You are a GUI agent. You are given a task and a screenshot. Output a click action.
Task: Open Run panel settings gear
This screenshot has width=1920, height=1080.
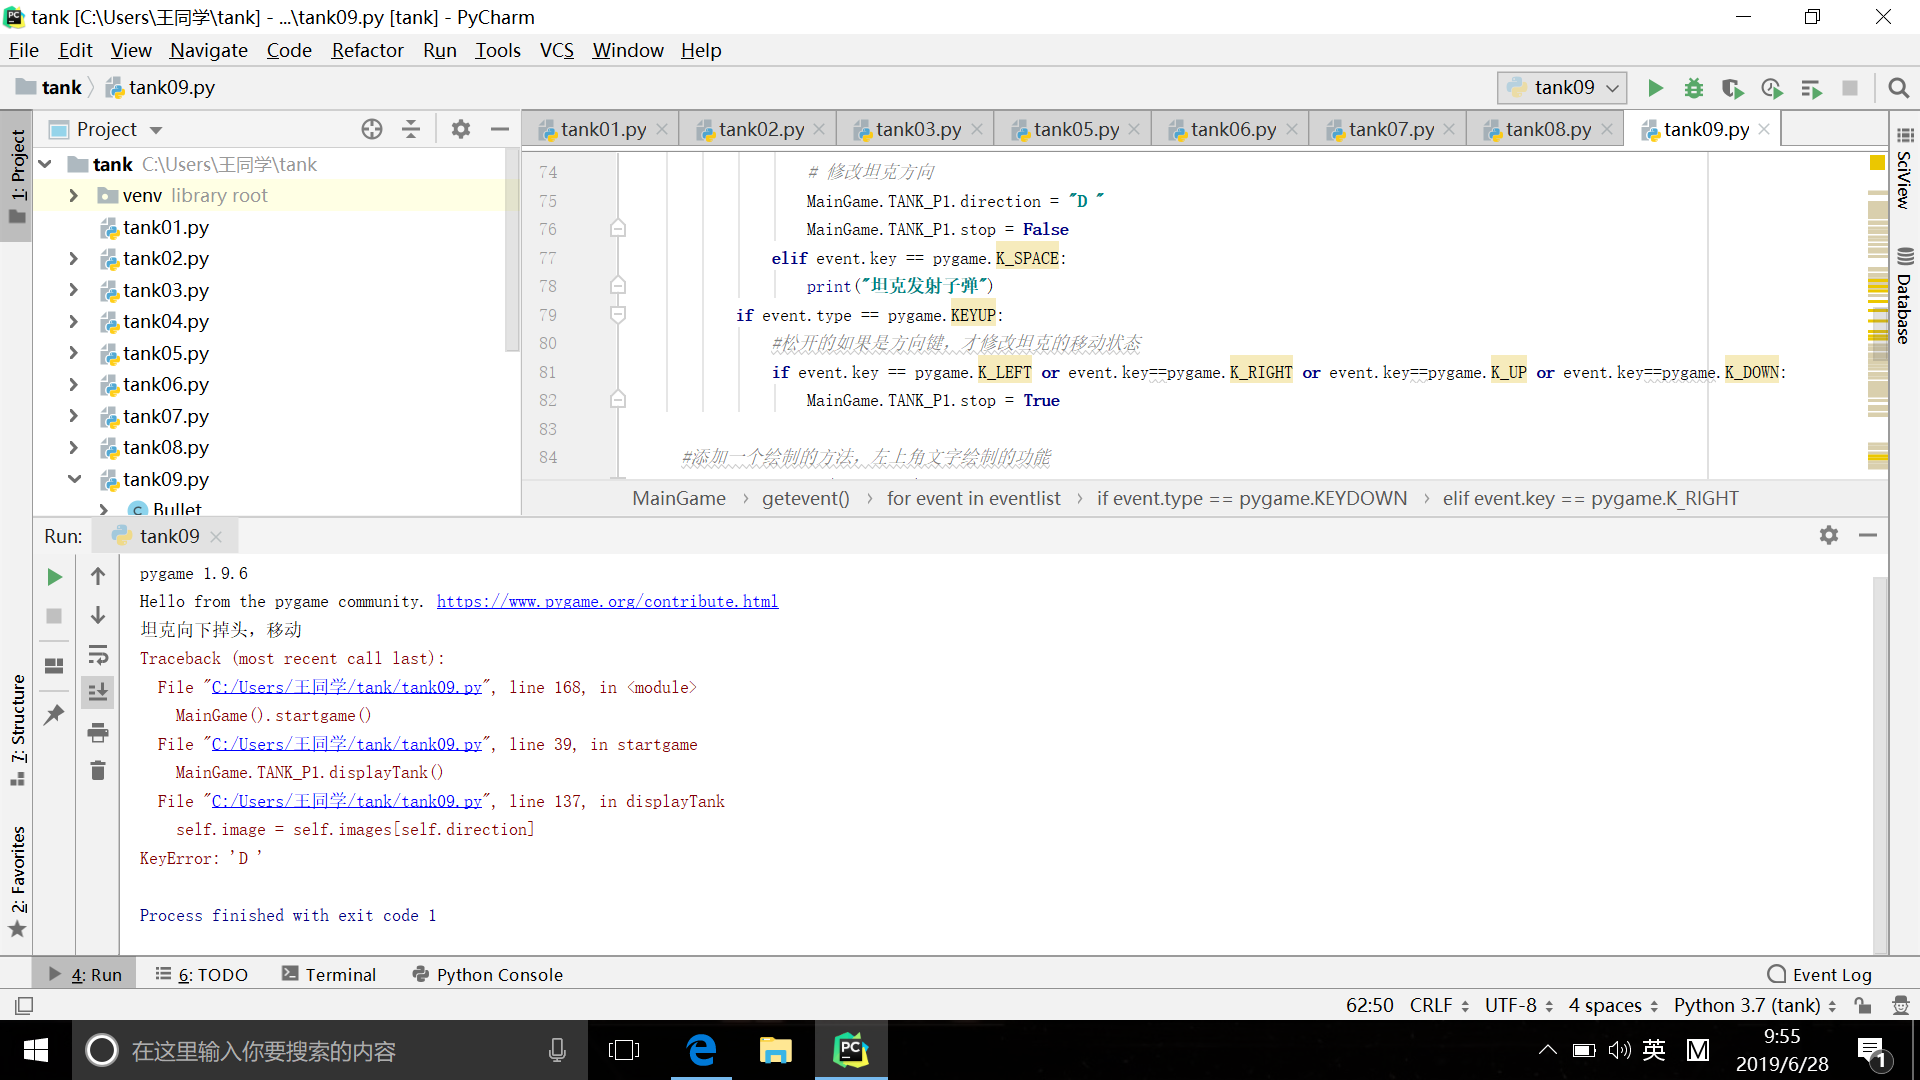pyautogui.click(x=1829, y=535)
